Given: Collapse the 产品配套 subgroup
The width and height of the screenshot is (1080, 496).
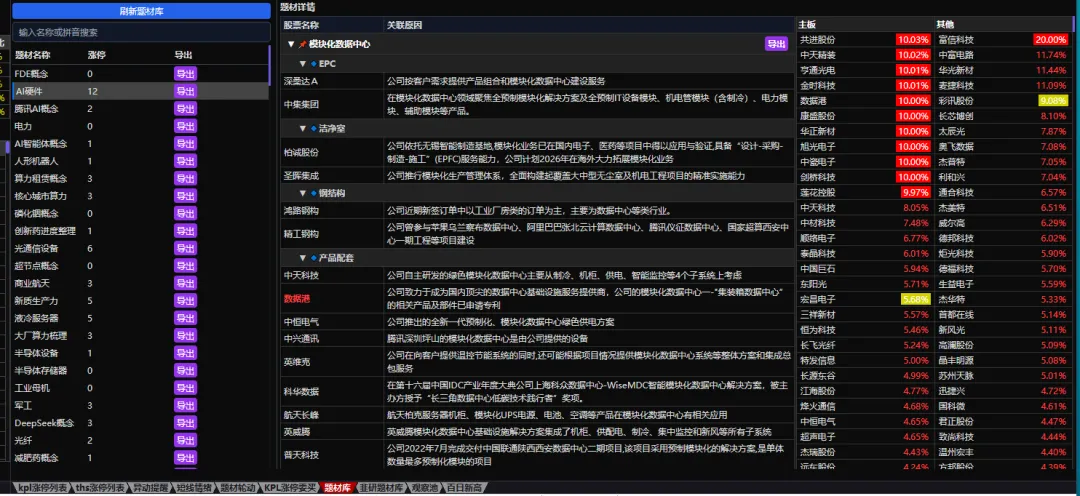Looking at the screenshot, I should point(302,258).
